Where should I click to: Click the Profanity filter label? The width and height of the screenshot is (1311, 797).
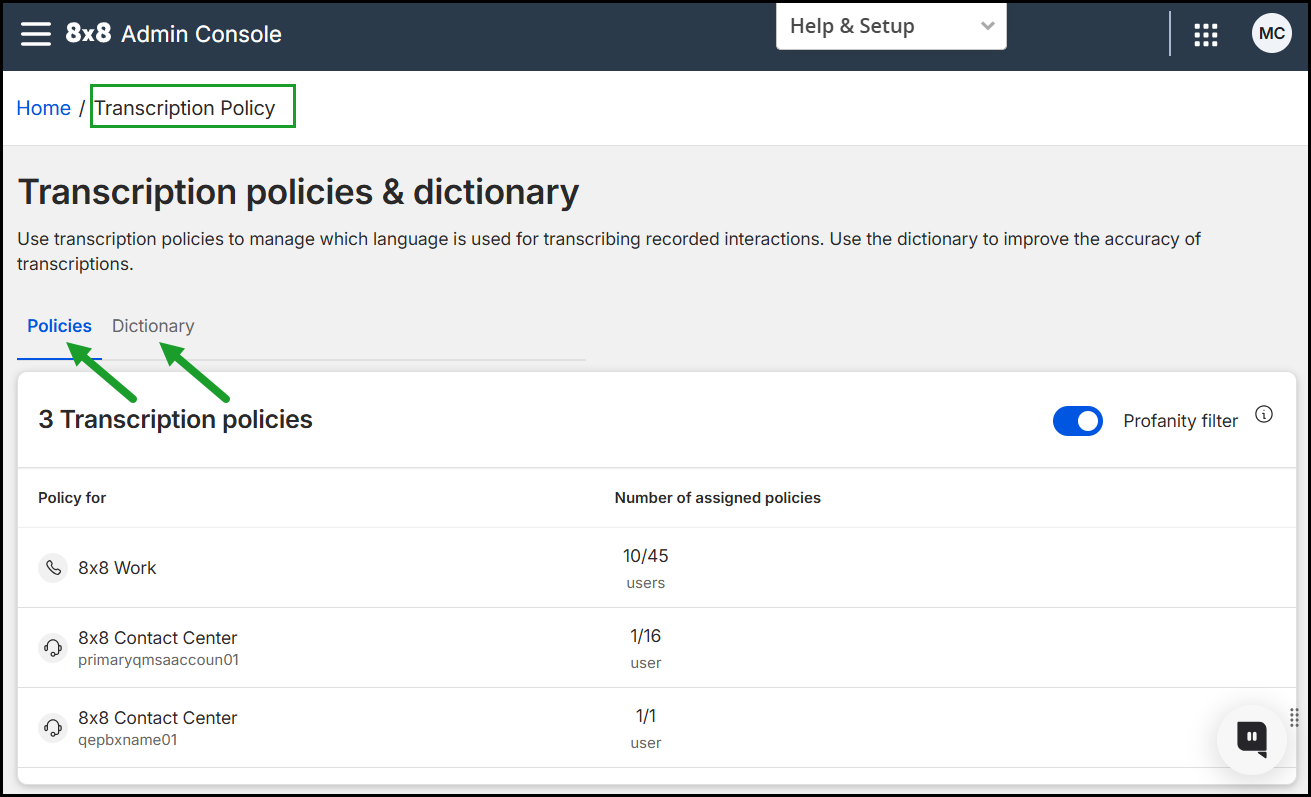coord(1180,421)
